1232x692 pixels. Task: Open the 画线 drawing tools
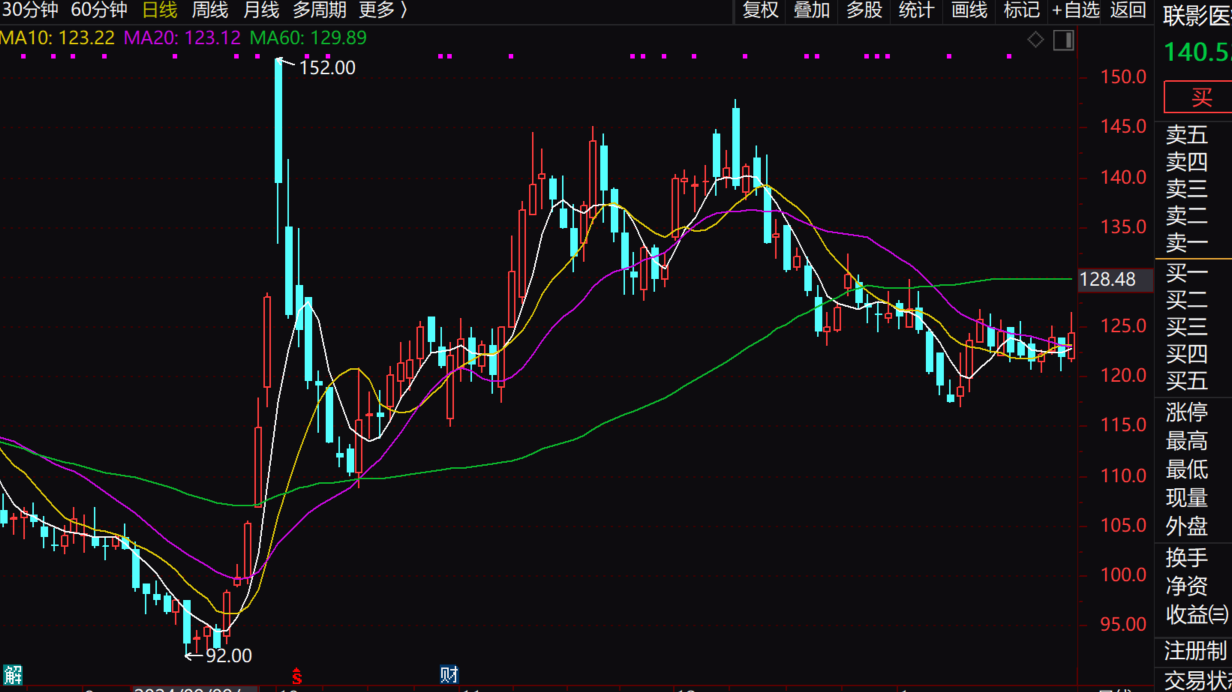969,11
